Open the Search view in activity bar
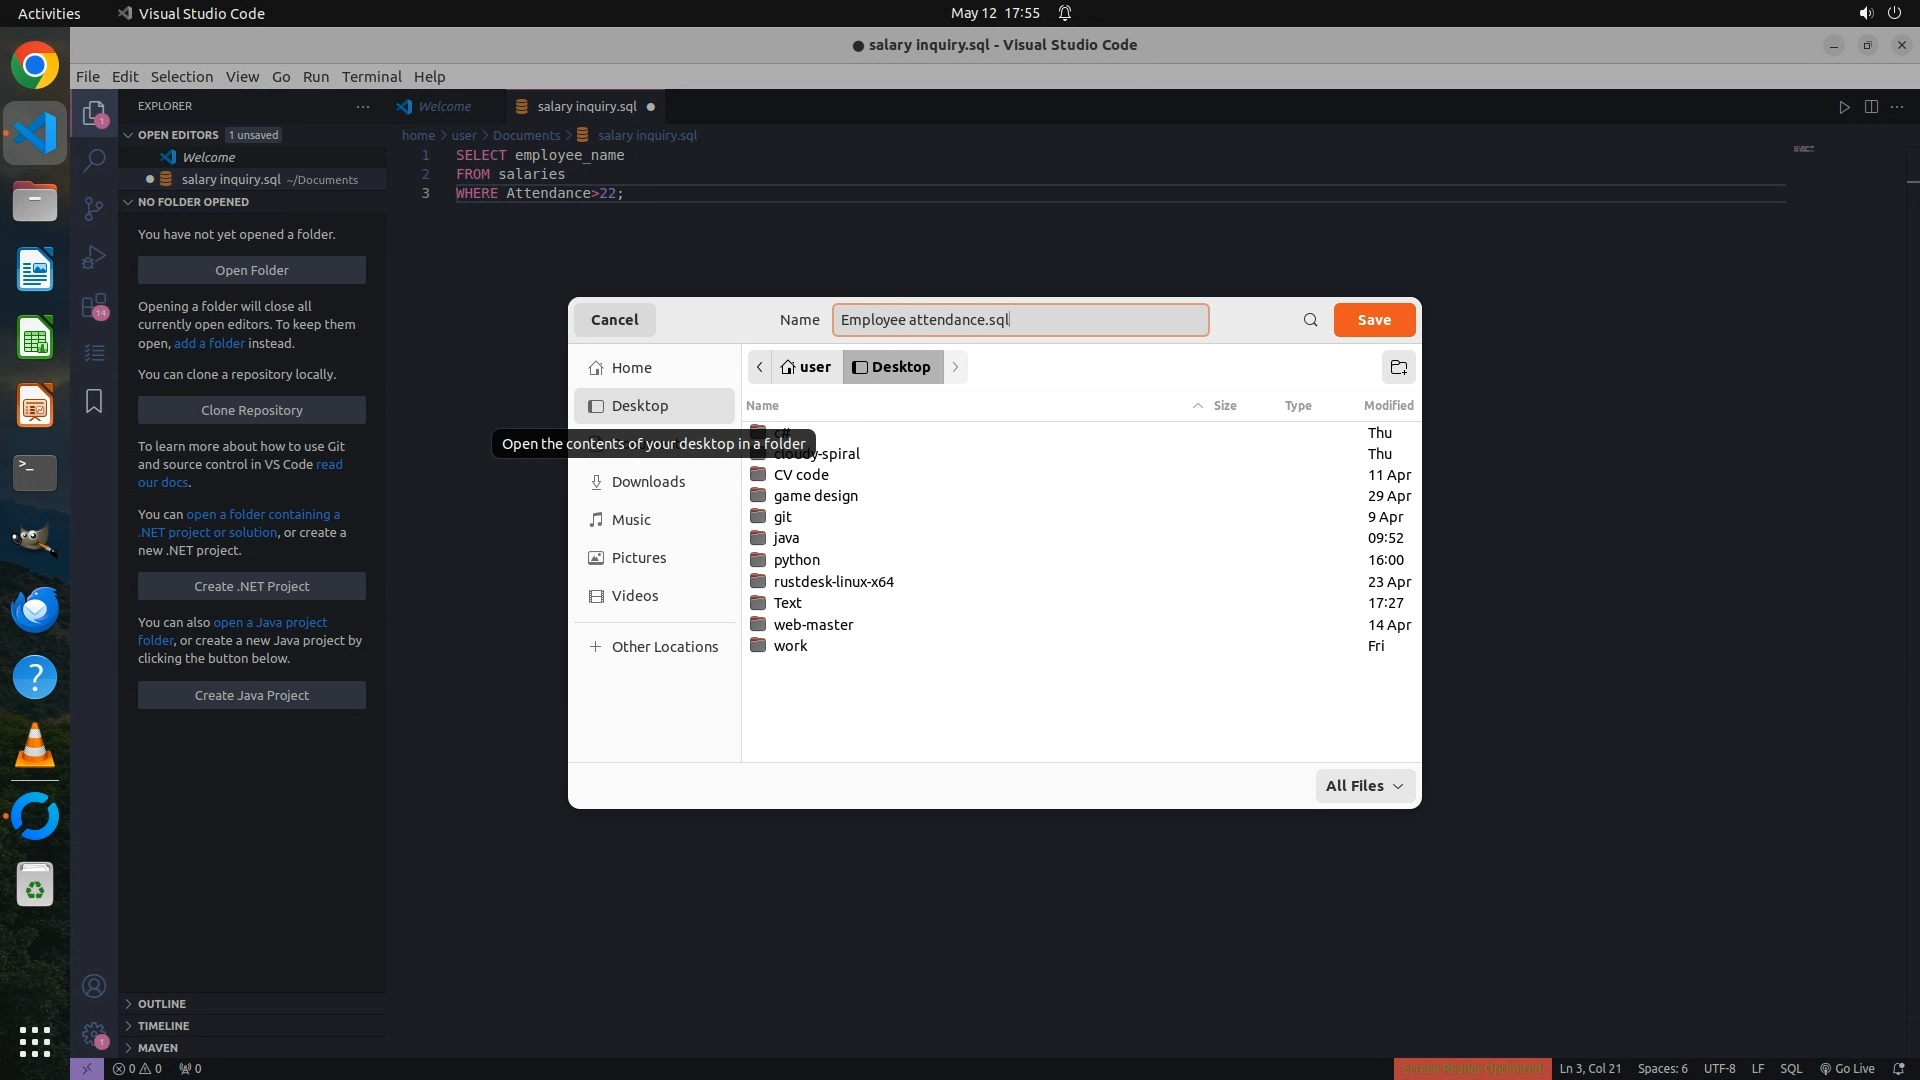This screenshot has height=1080, width=1920. [94, 160]
